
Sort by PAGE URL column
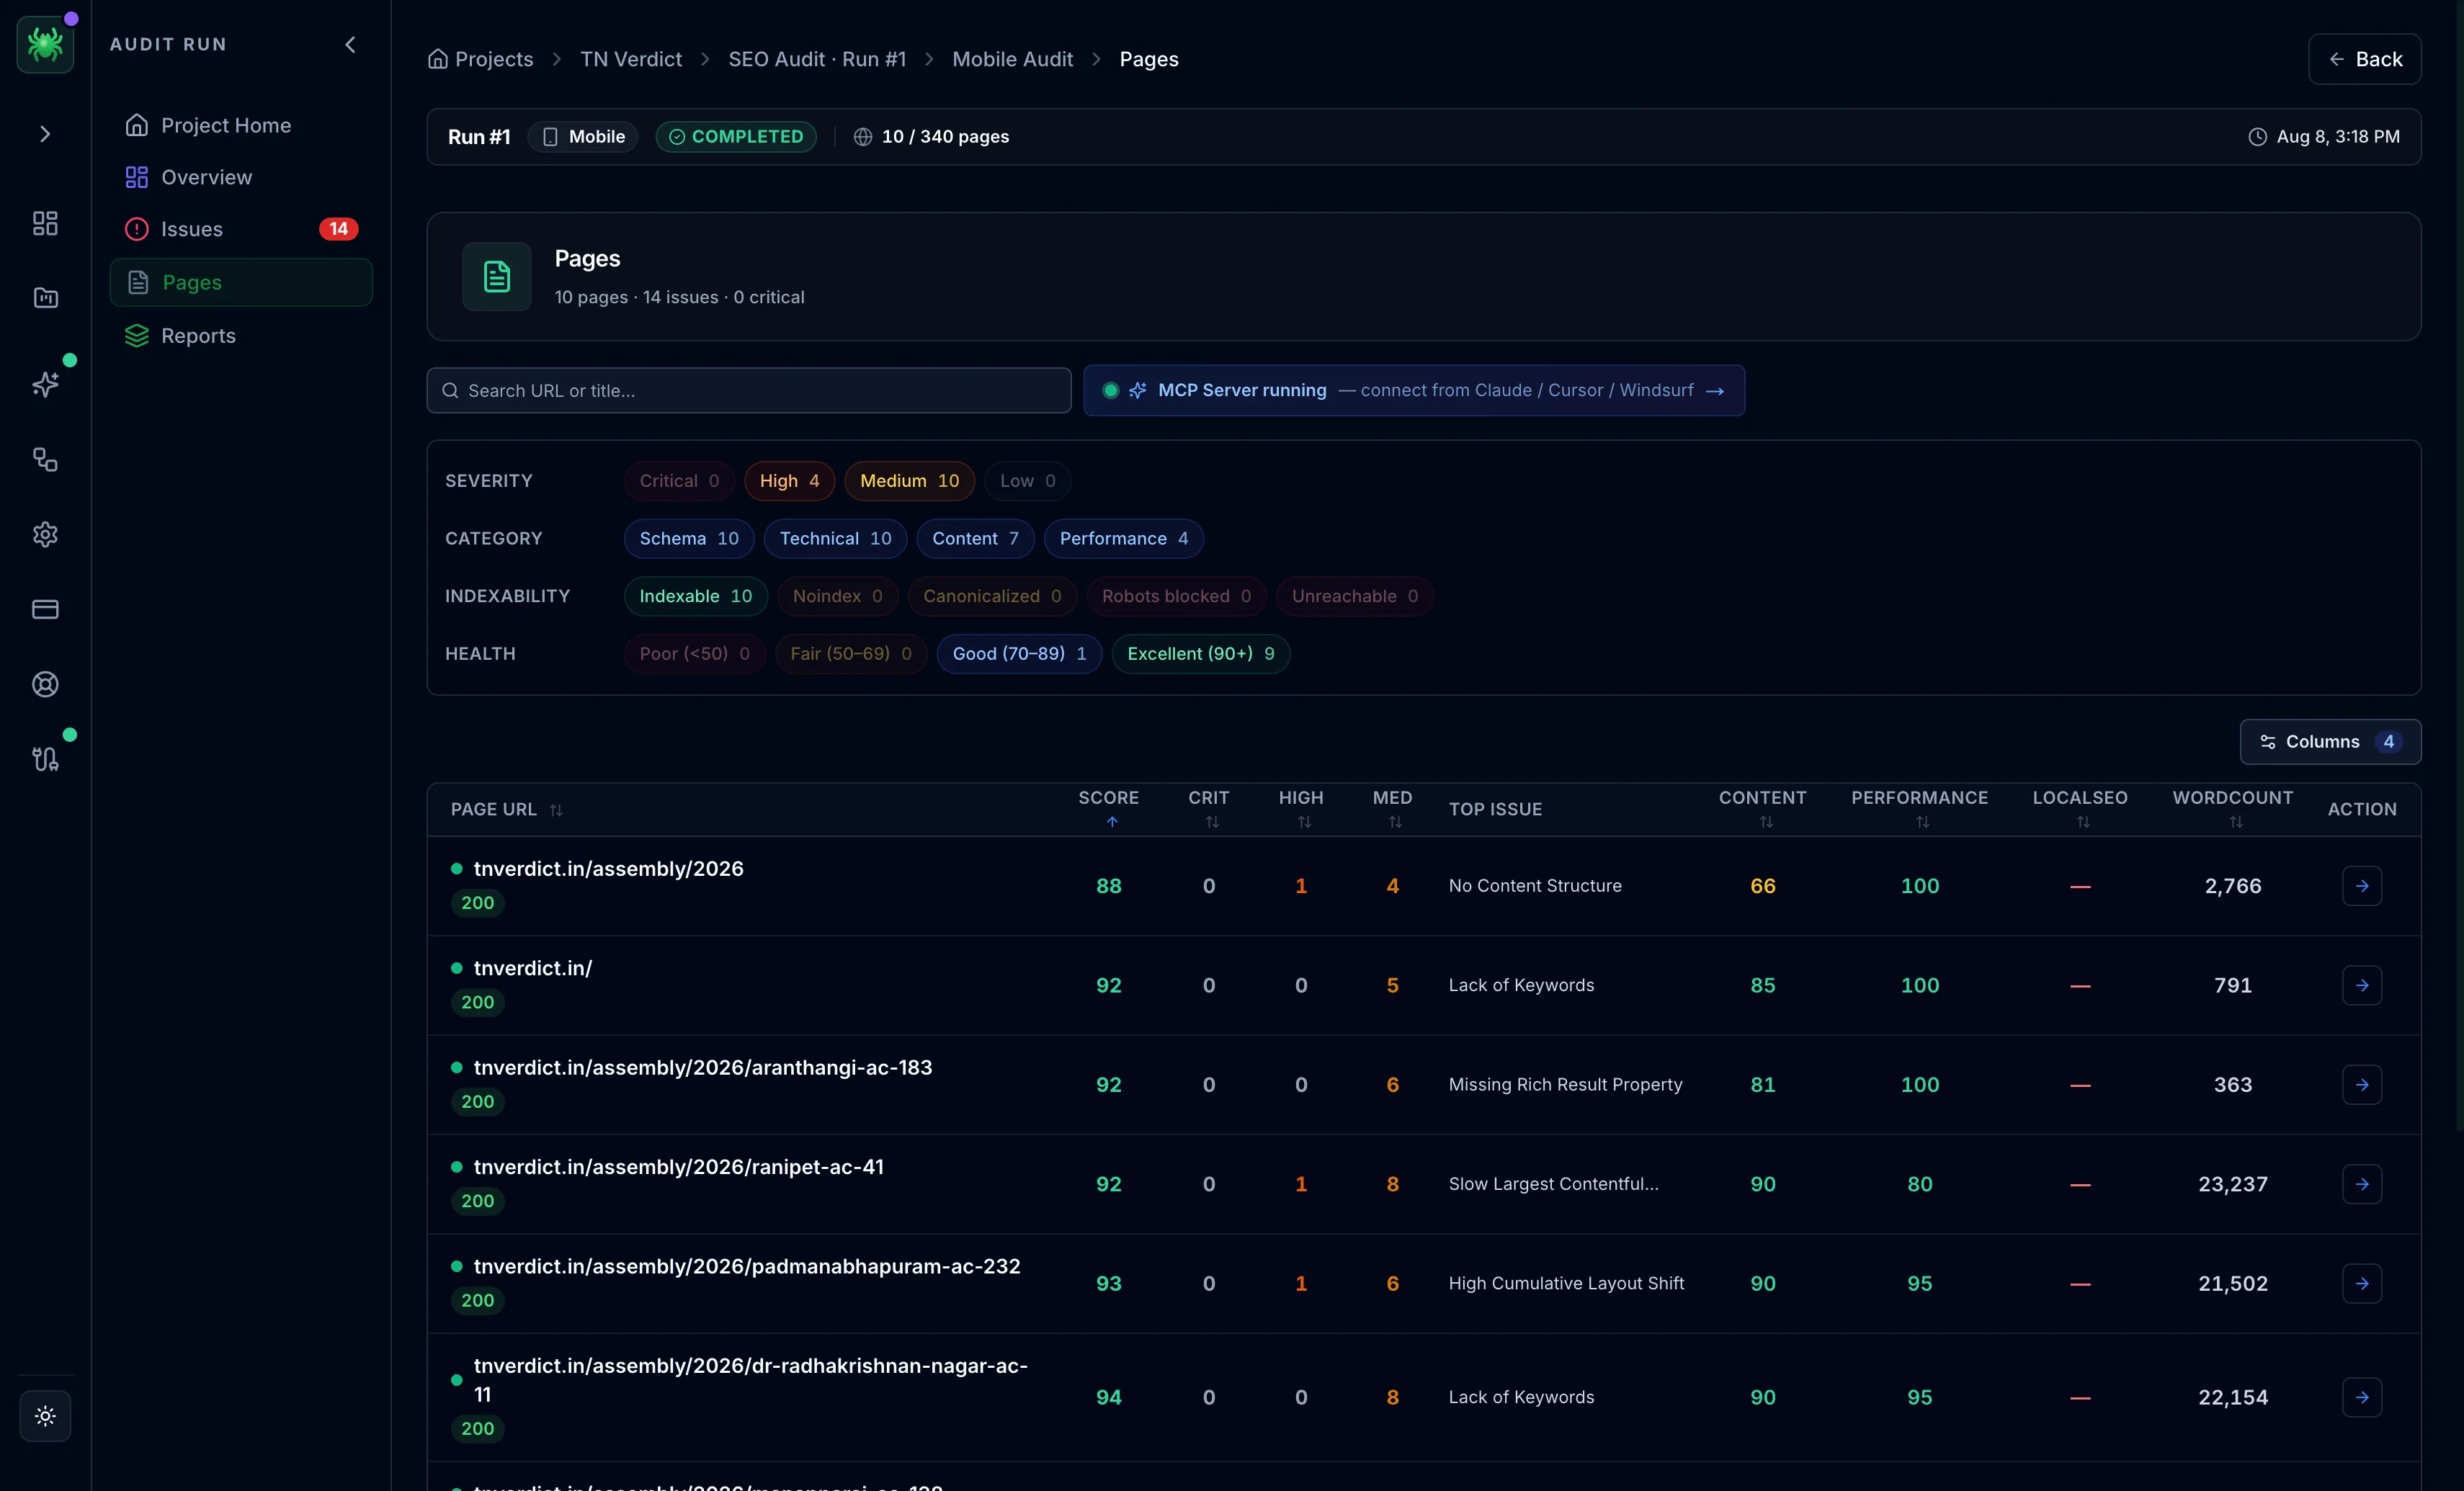[507, 809]
